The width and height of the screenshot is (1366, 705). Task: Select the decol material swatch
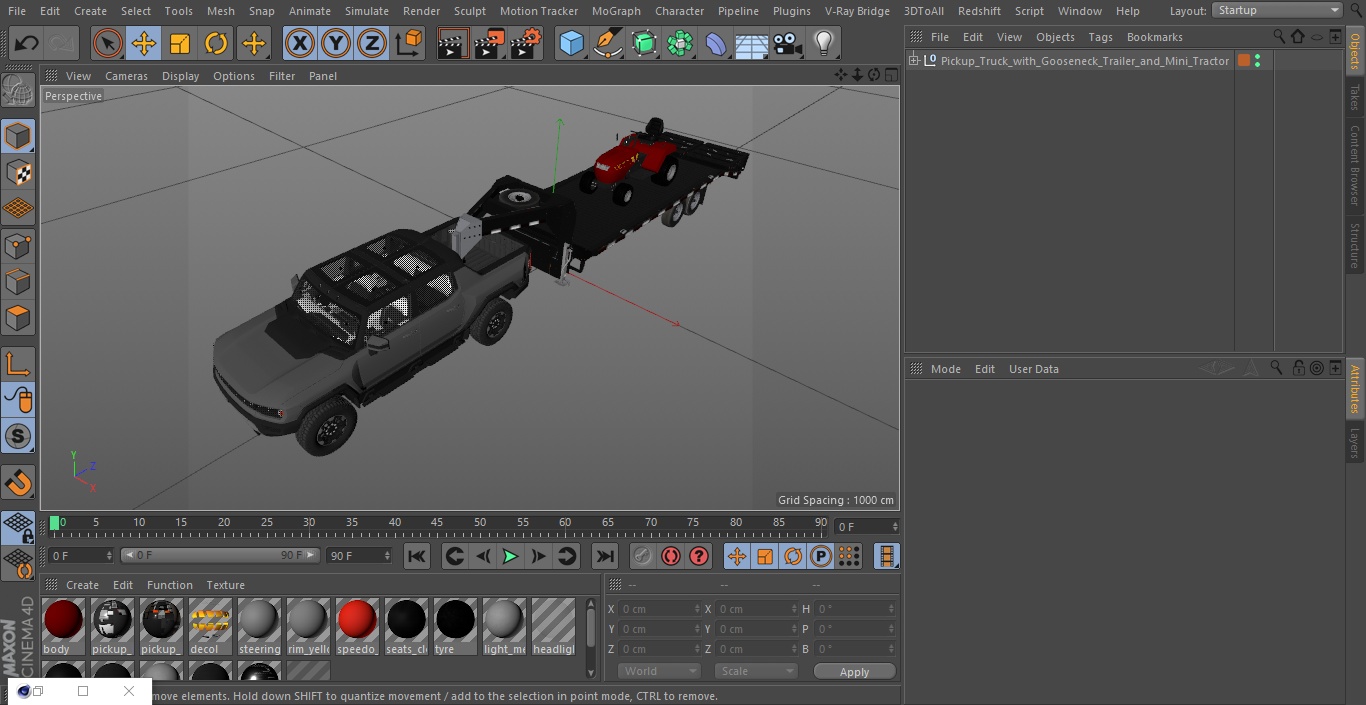click(x=210, y=626)
